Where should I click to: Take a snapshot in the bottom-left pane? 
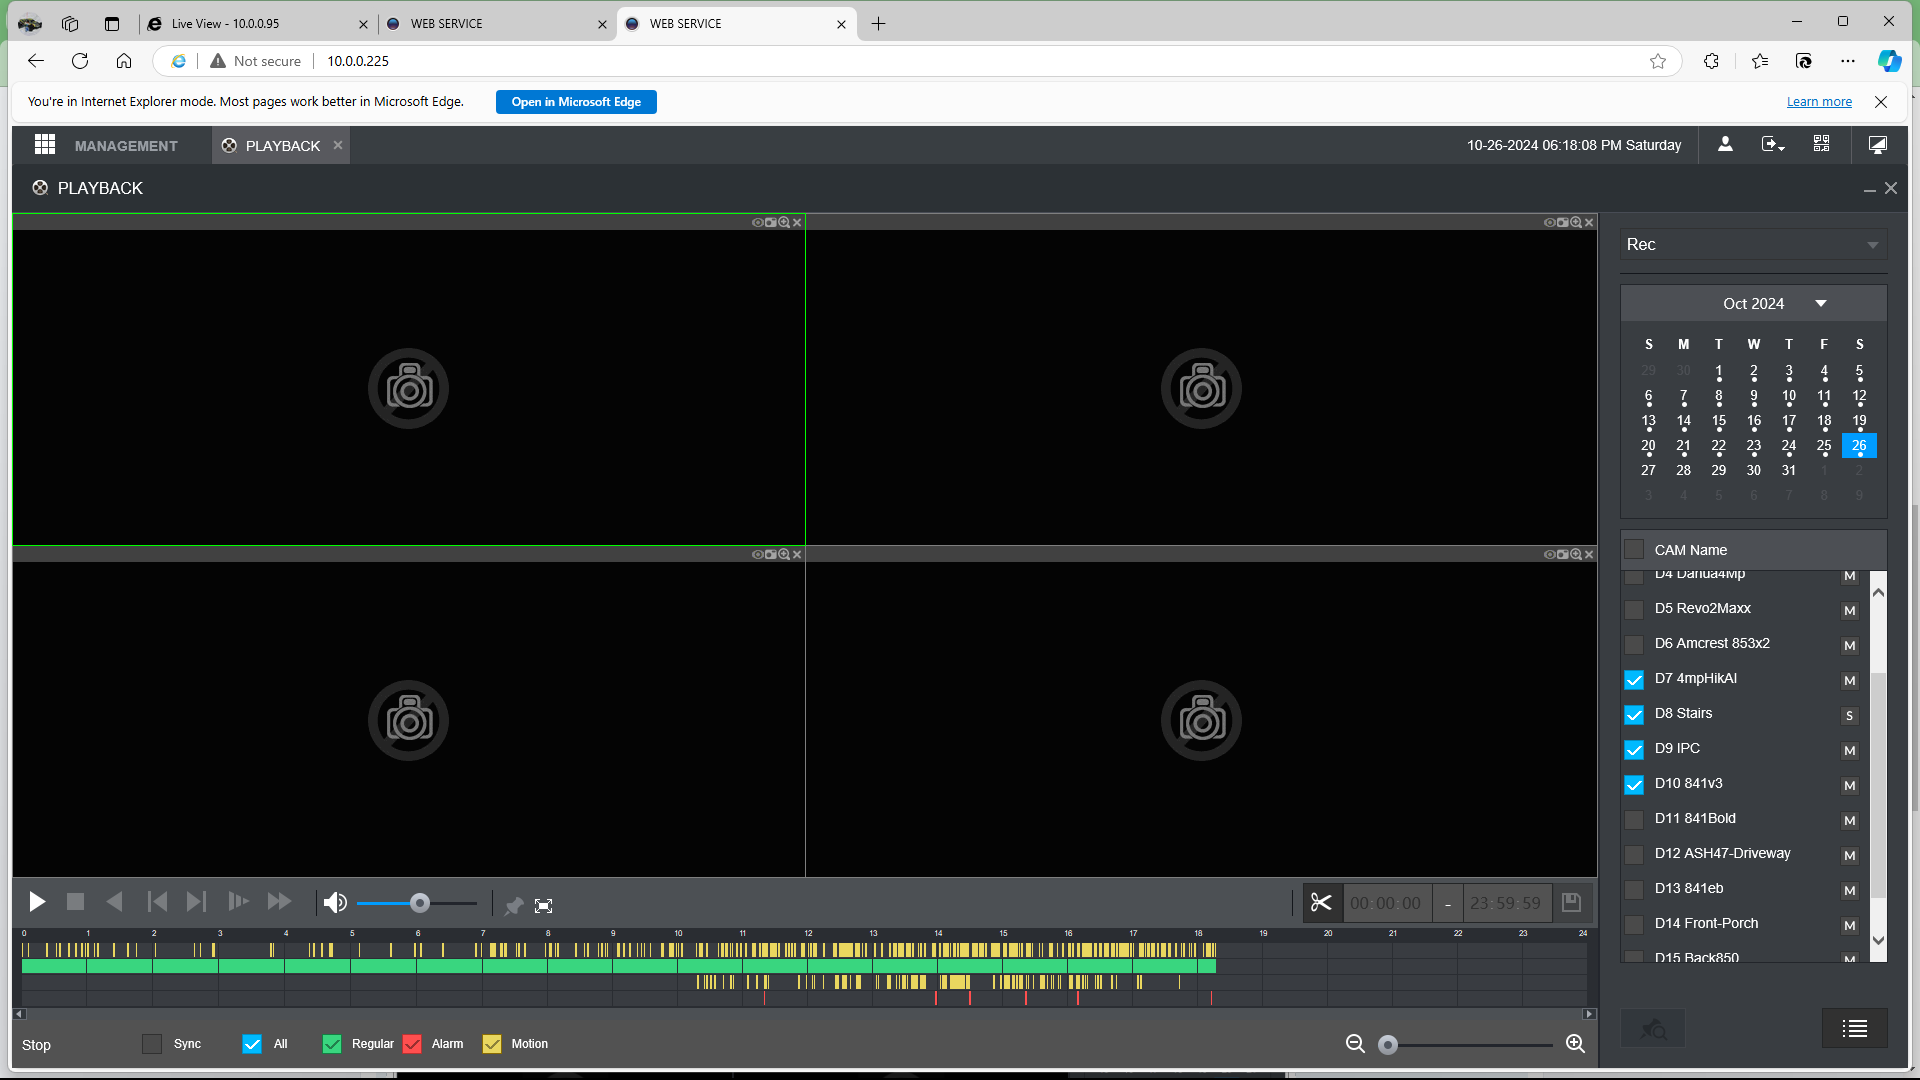[x=771, y=555]
